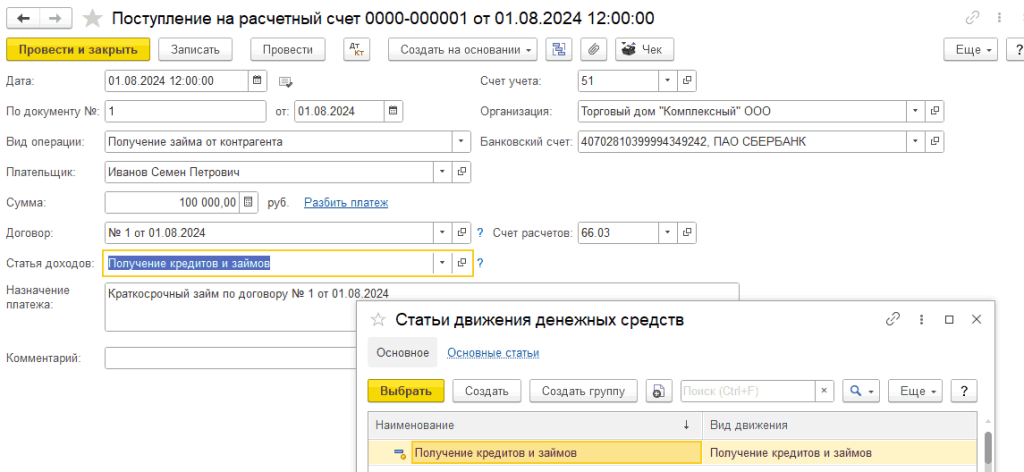Expand the Счет учета dropdown
Viewport: 1024px width, 472px height.
(x=668, y=81)
